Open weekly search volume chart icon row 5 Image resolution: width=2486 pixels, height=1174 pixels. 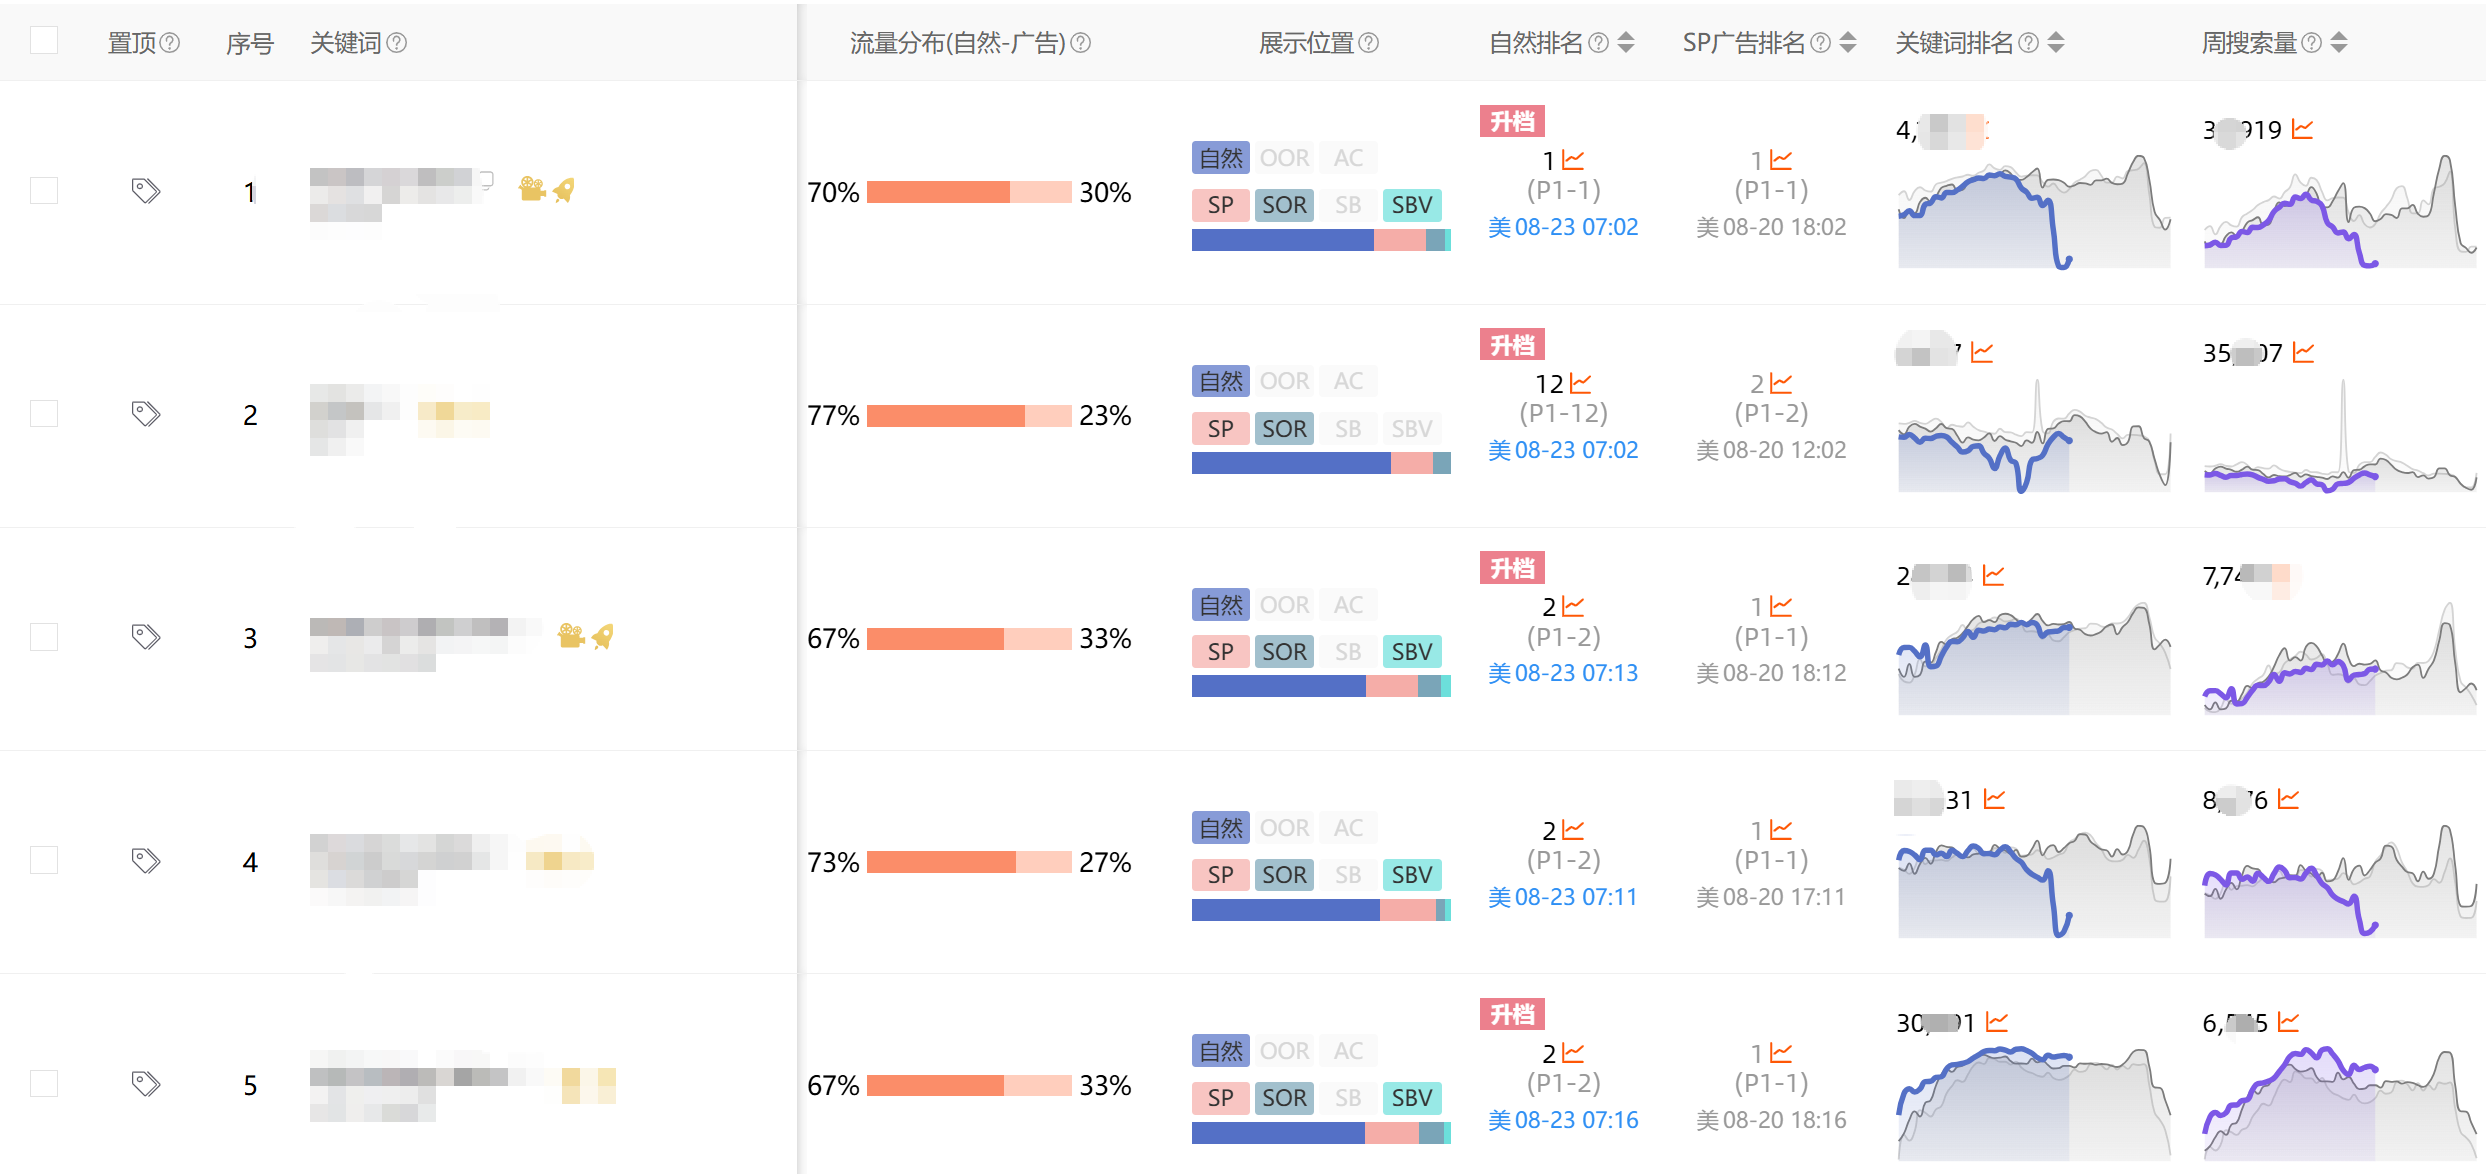2289,1022
